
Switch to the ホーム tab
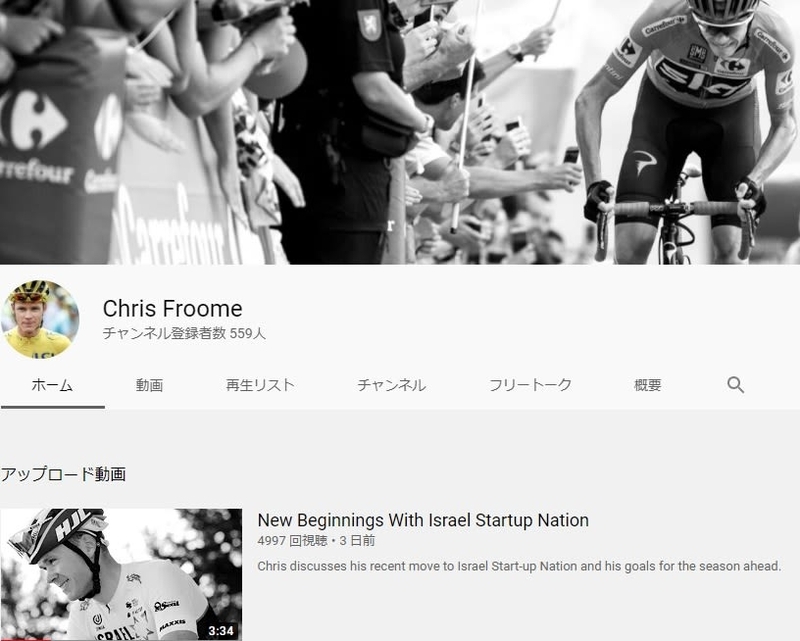pyautogui.click(x=52, y=385)
